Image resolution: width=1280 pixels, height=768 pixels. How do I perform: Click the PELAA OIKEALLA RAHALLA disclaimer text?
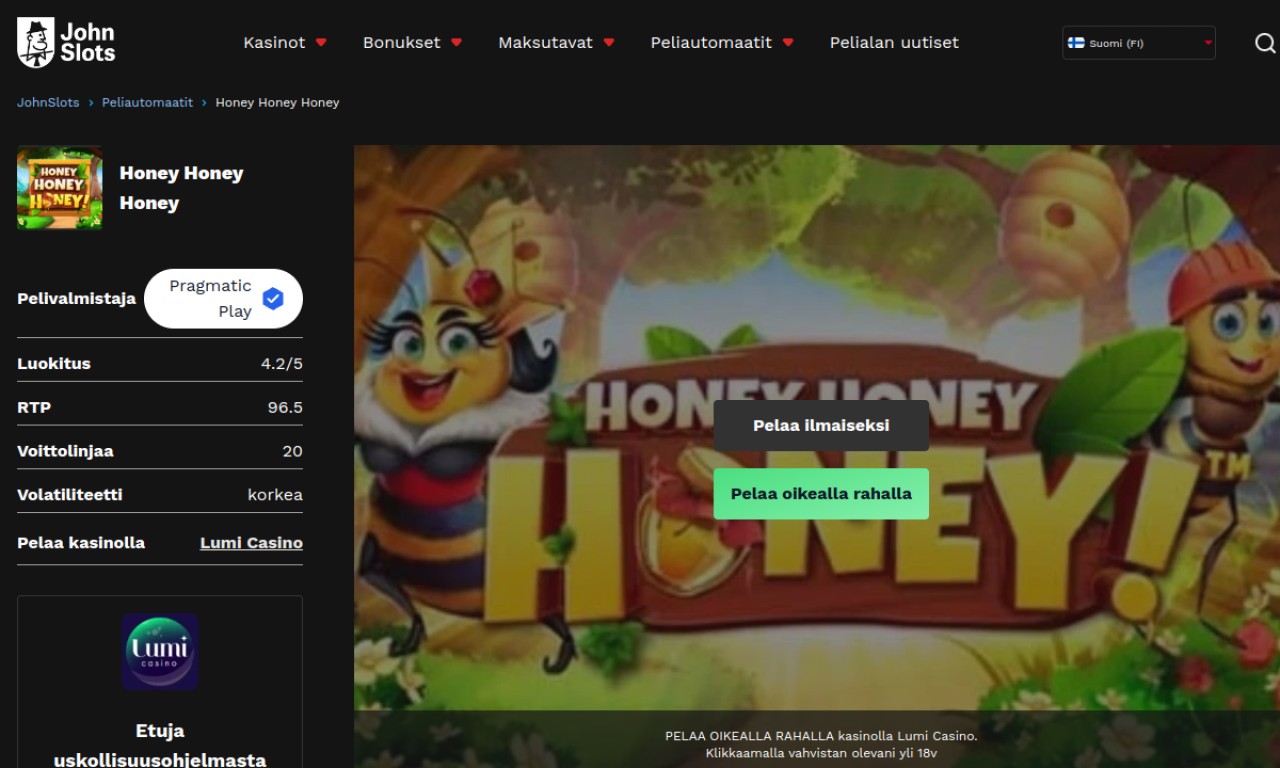pyautogui.click(x=821, y=736)
